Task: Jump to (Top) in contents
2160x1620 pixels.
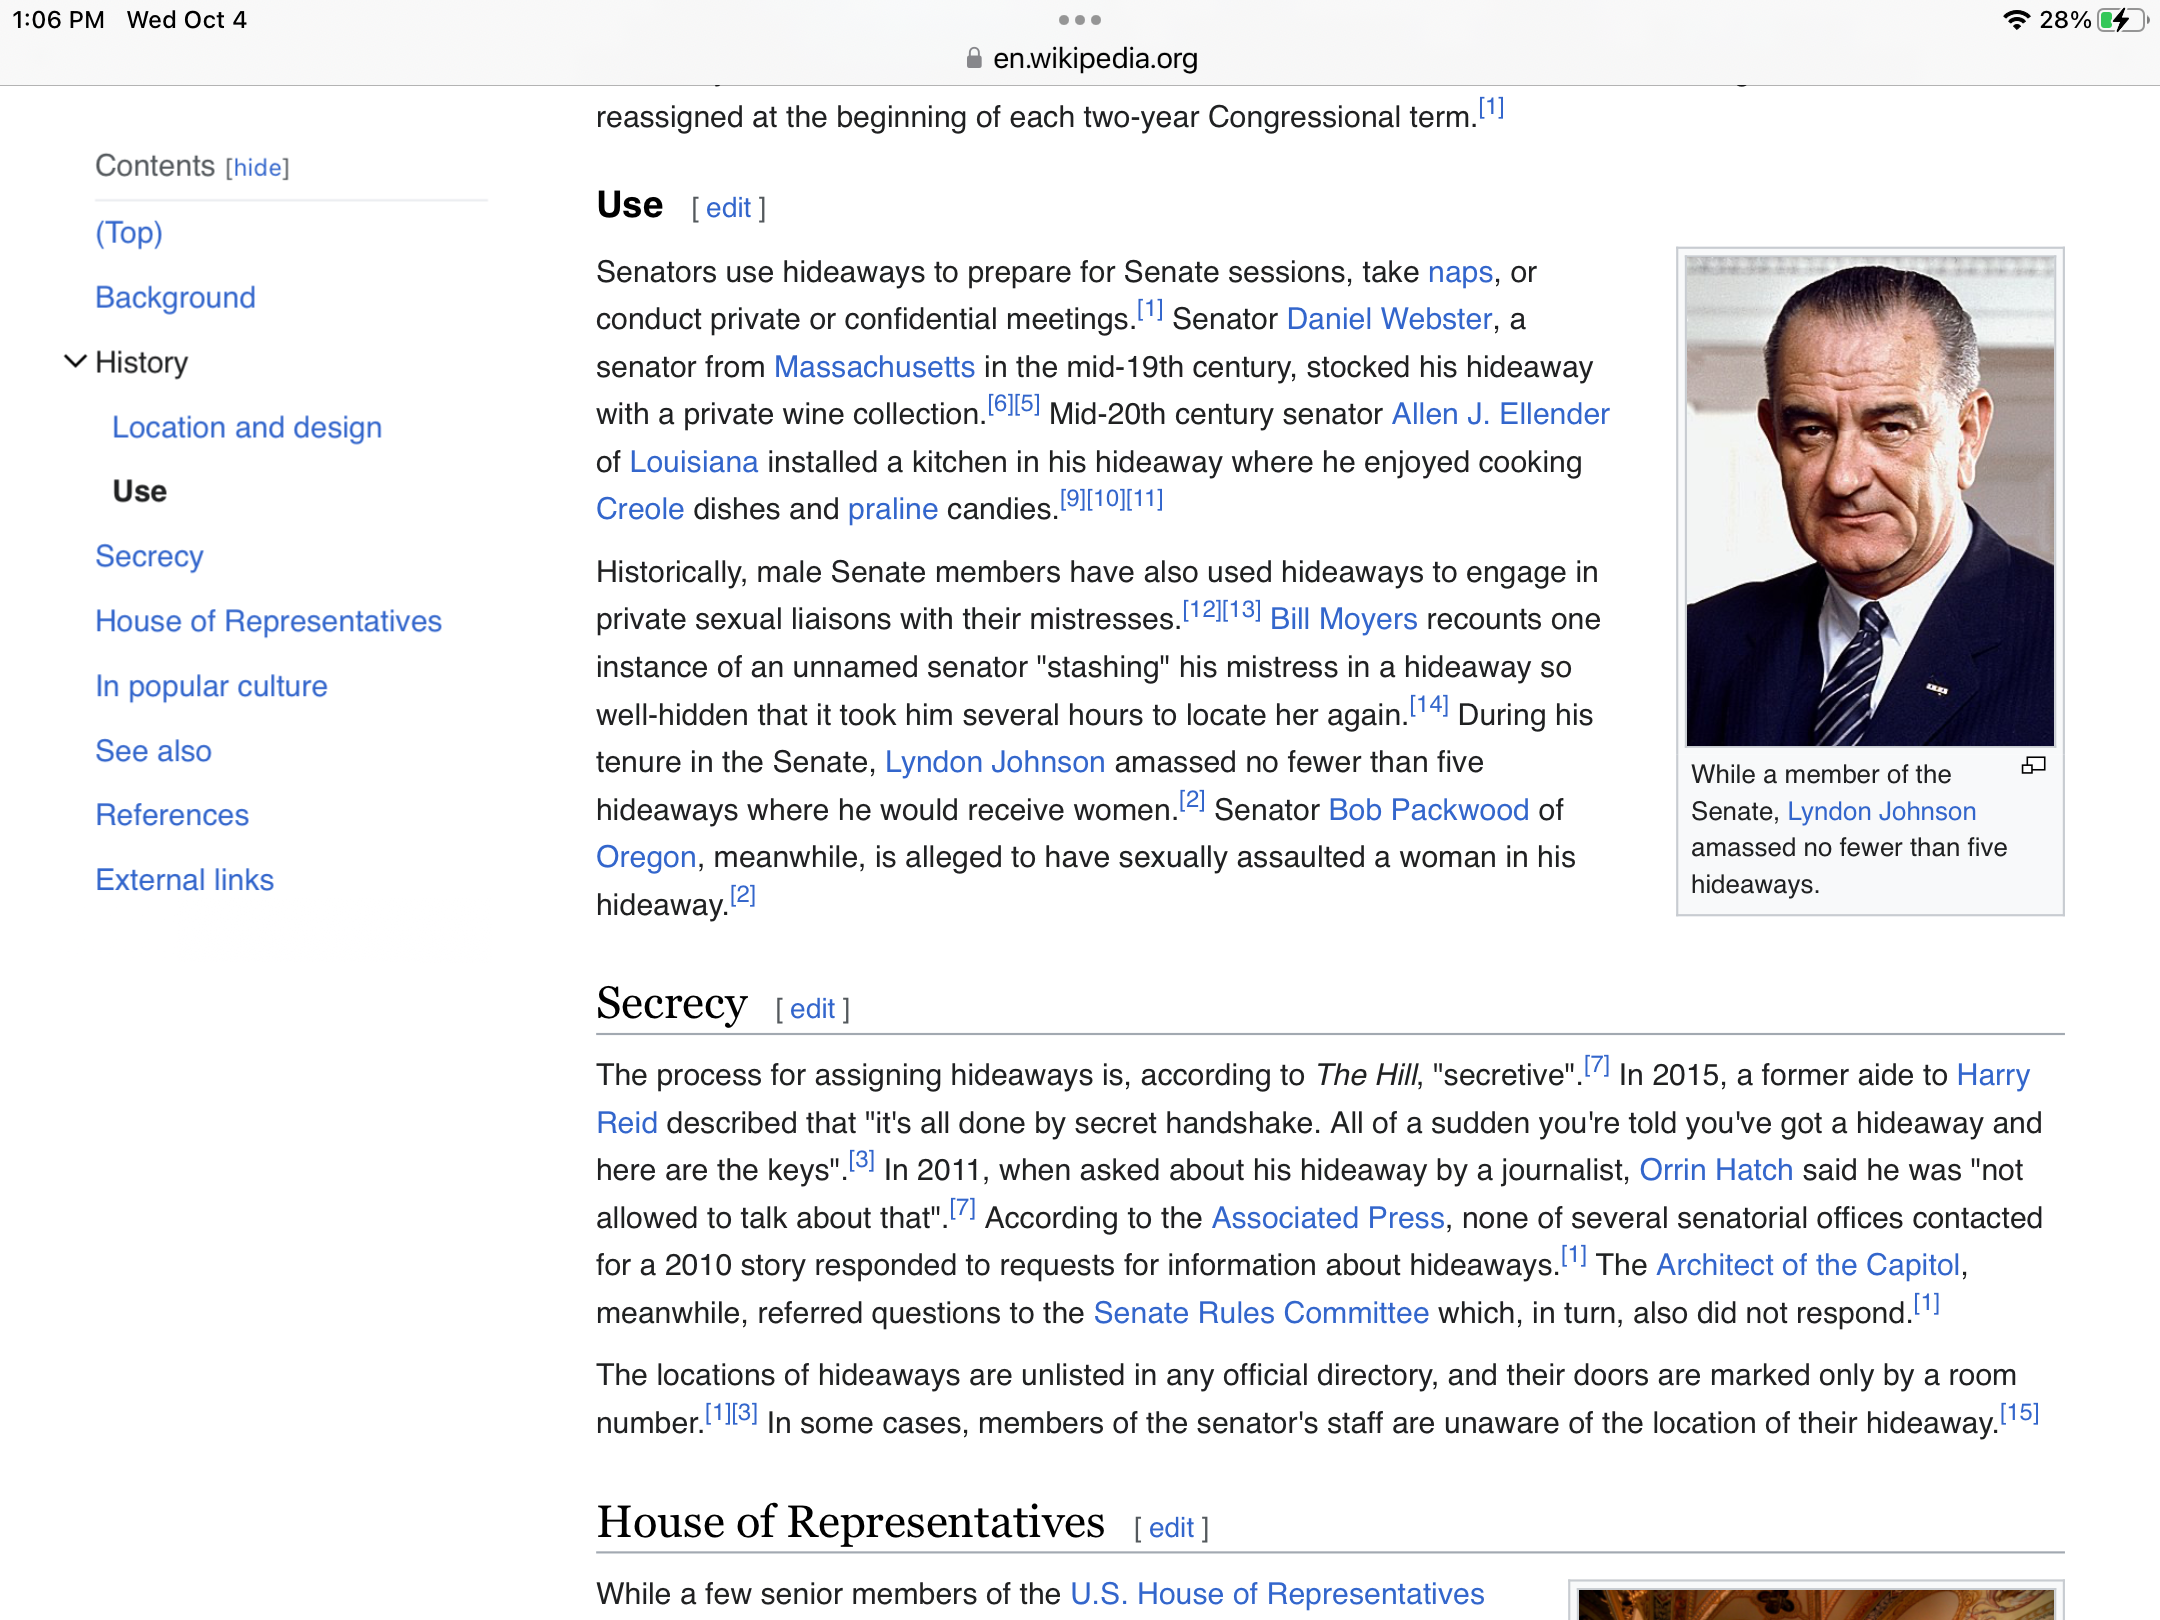Action: [129, 233]
